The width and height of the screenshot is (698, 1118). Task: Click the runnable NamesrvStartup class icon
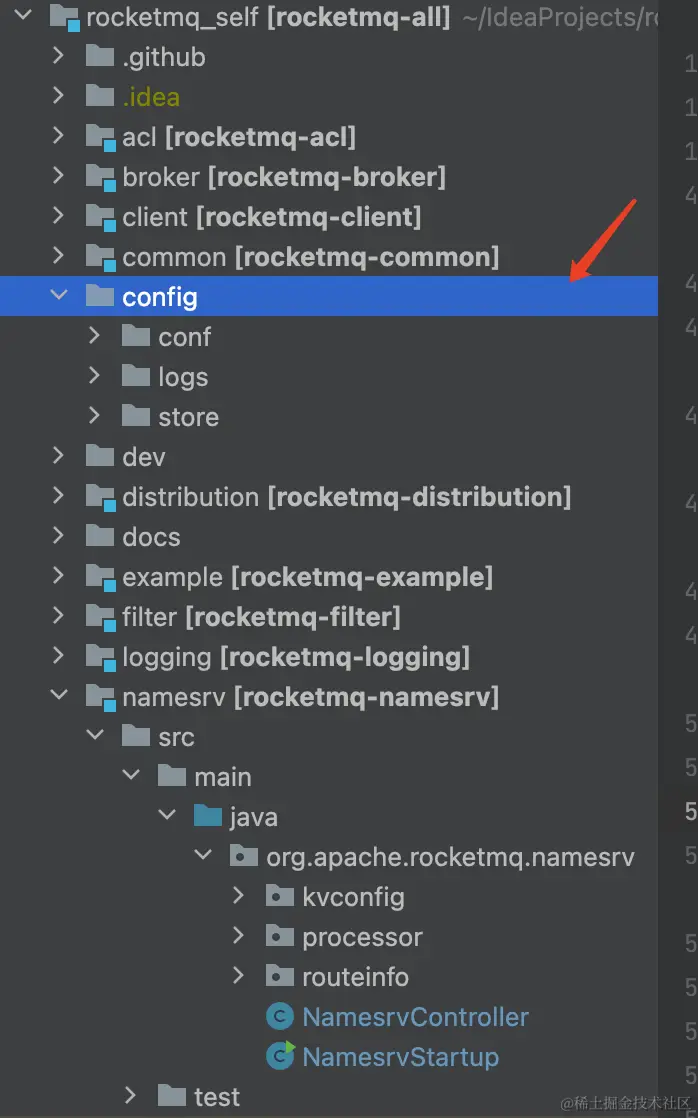(x=280, y=1056)
